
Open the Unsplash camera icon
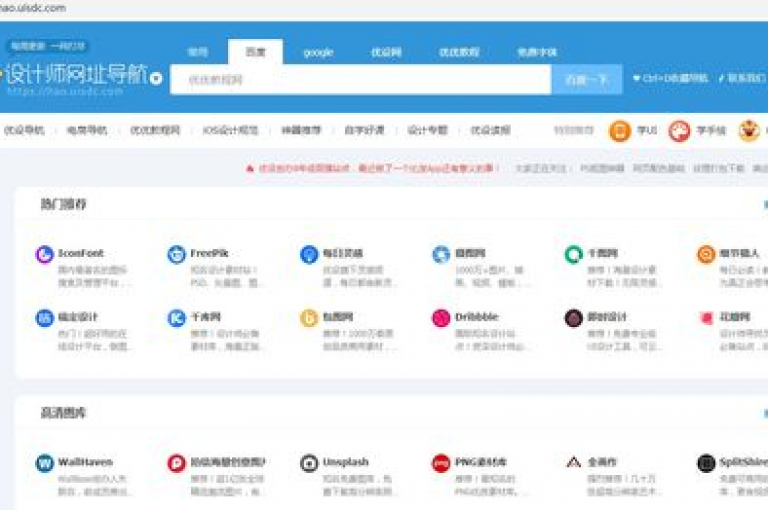(x=309, y=463)
